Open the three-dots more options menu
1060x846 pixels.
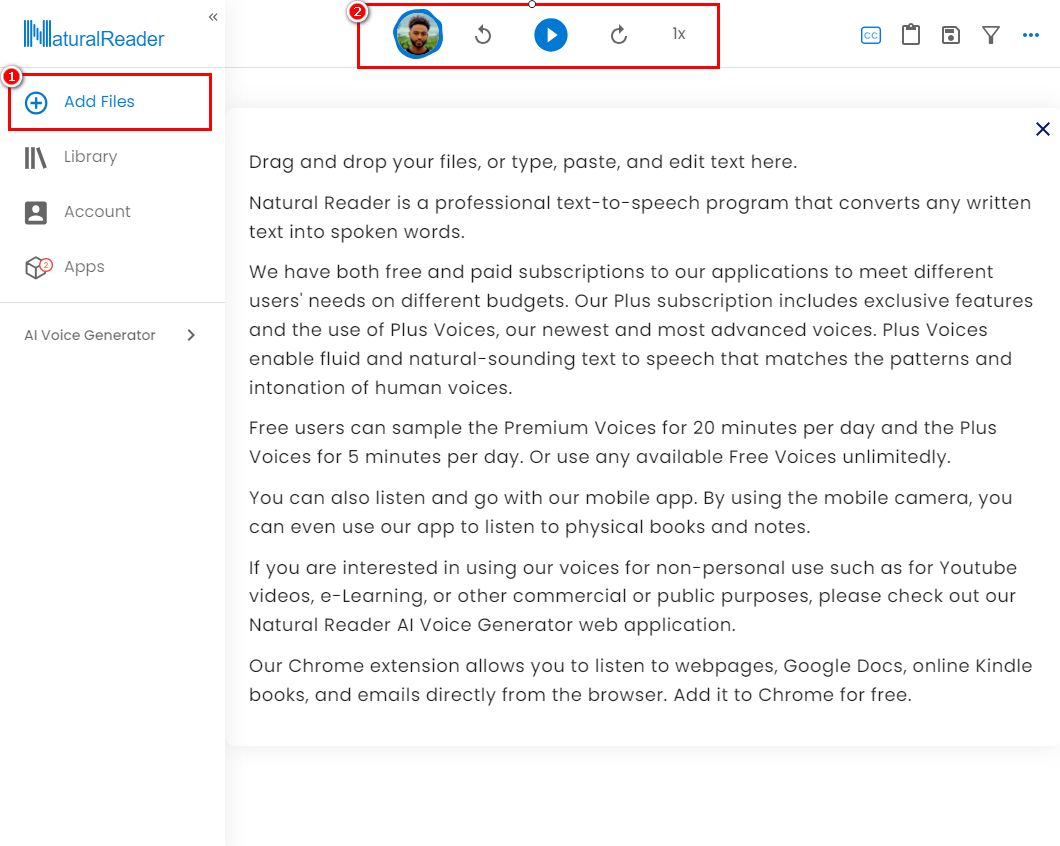coord(1030,35)
